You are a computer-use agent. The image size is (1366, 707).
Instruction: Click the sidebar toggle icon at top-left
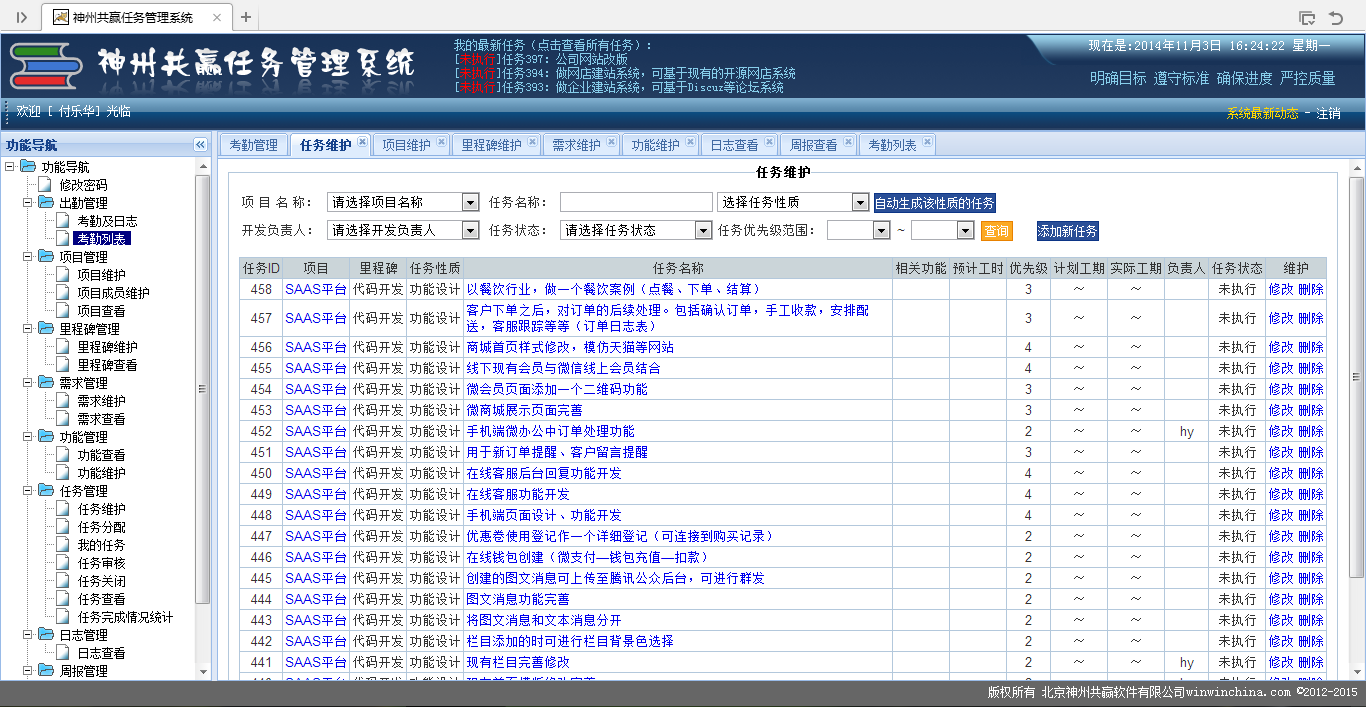21,17
